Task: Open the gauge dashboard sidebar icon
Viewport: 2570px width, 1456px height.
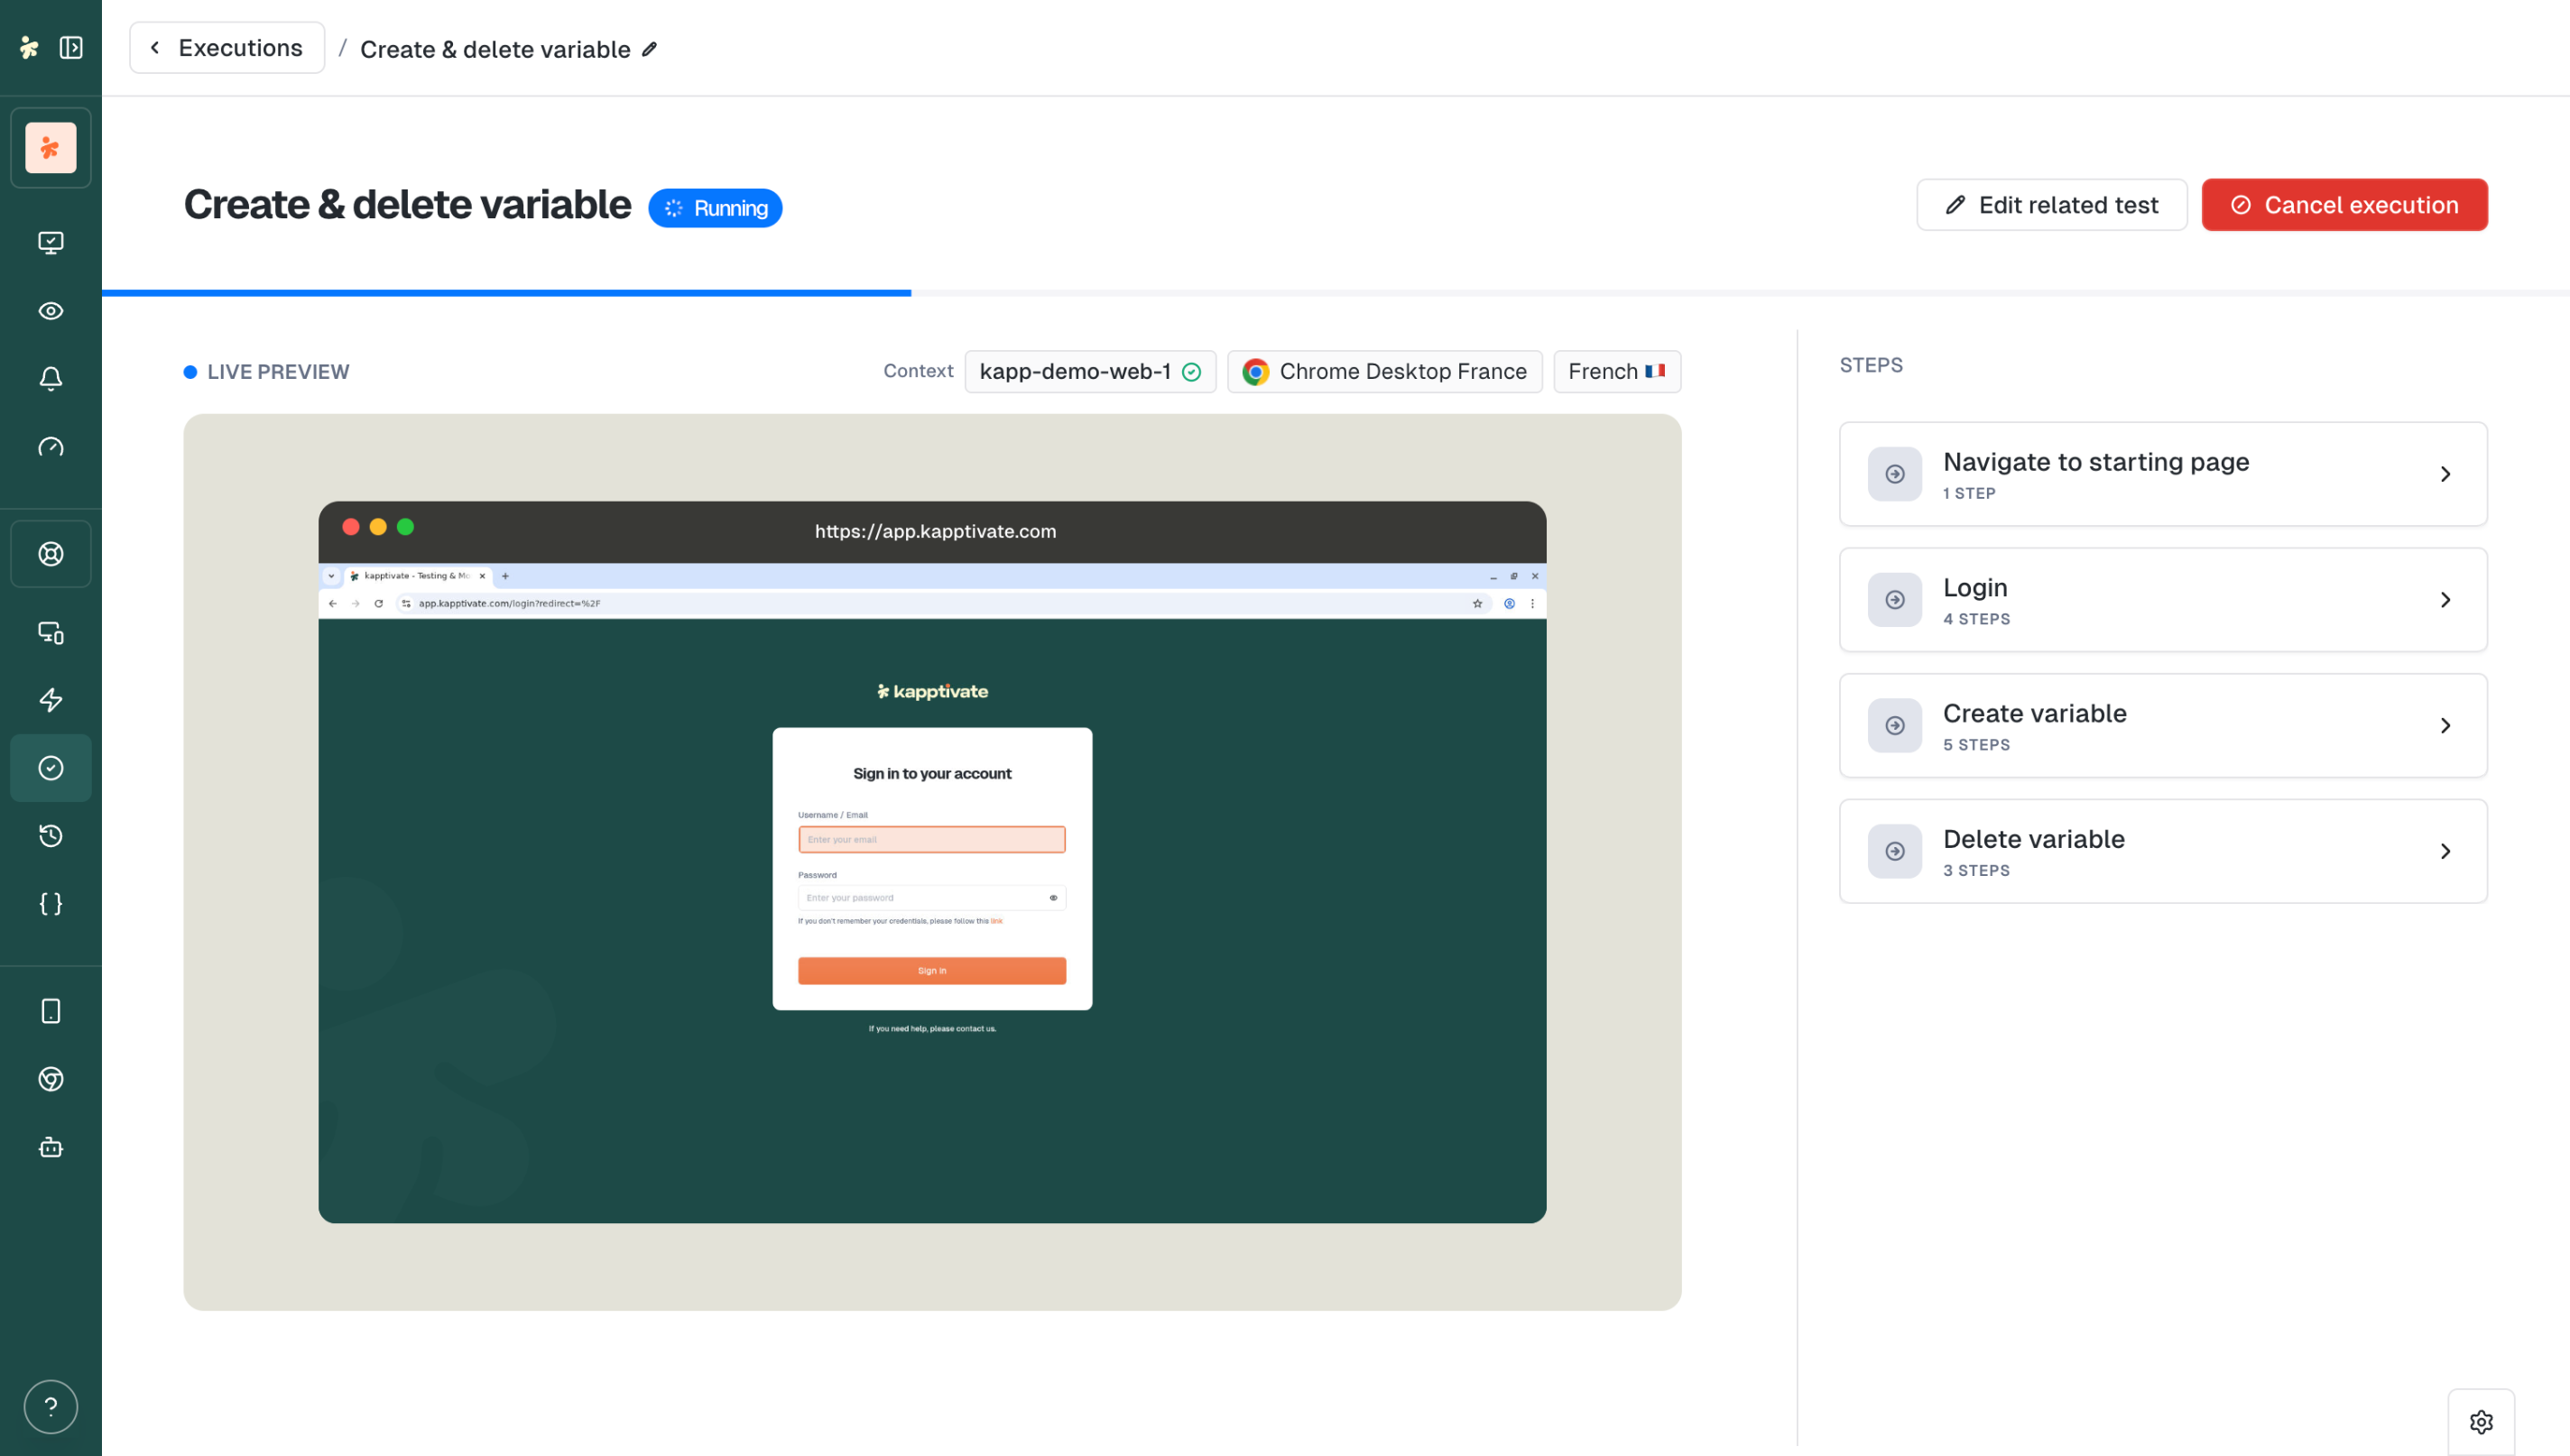Action: 51,447
